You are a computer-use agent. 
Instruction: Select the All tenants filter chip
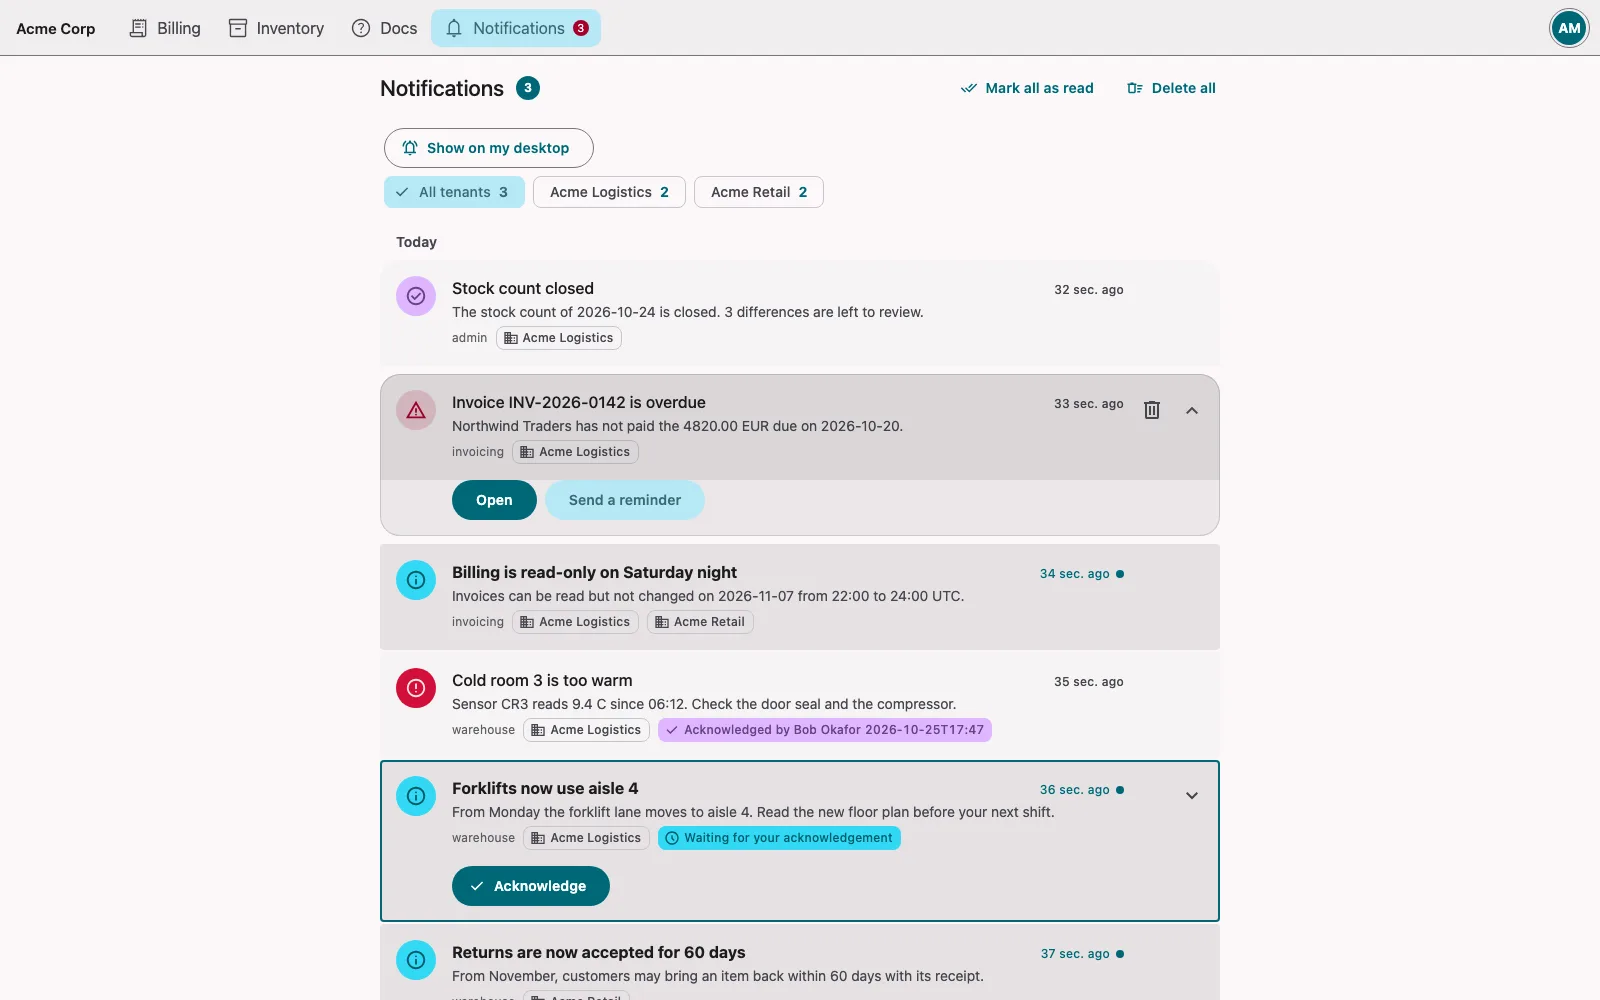point(454,192)
